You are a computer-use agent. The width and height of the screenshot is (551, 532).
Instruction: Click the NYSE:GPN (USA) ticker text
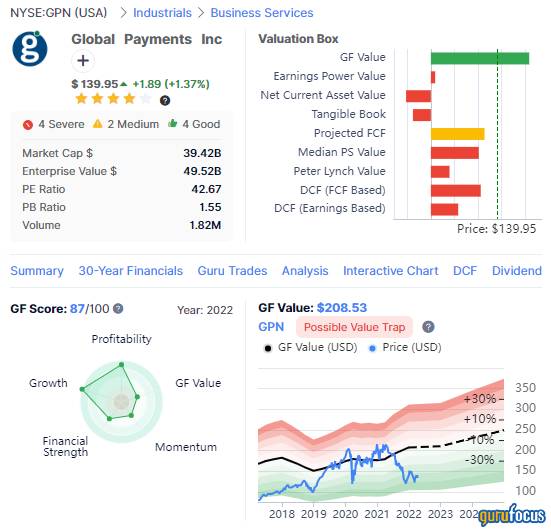[58, 13]
